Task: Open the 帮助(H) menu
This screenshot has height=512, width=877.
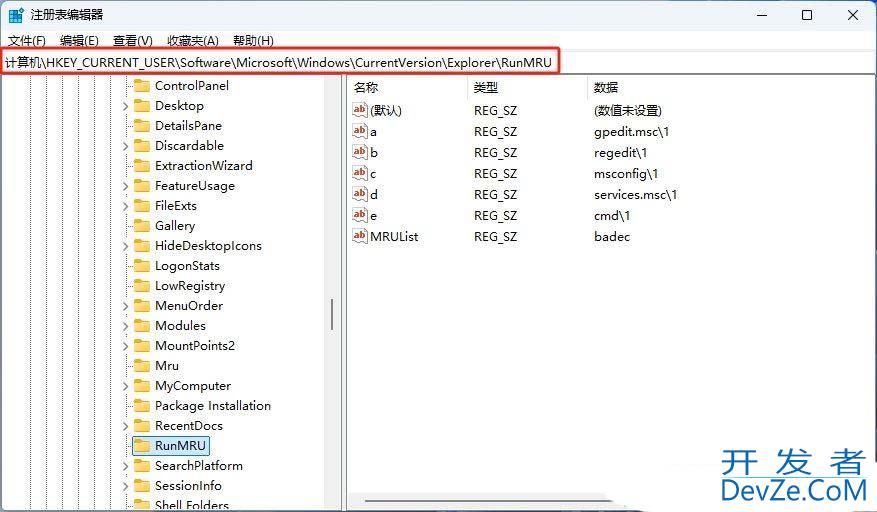Action: point(253,40)
